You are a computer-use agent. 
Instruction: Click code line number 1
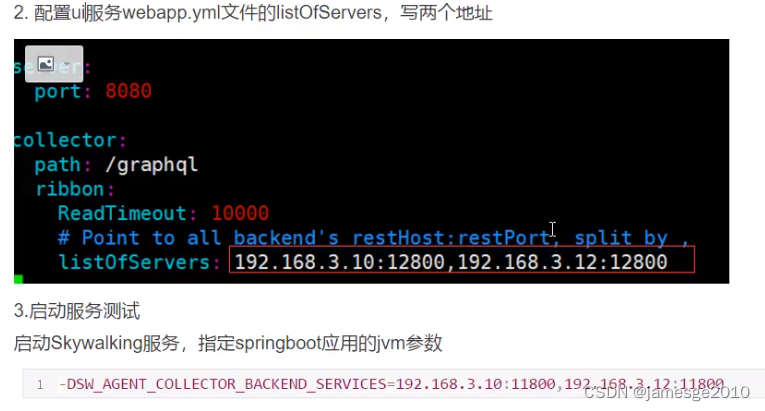(x=40, y=385)
